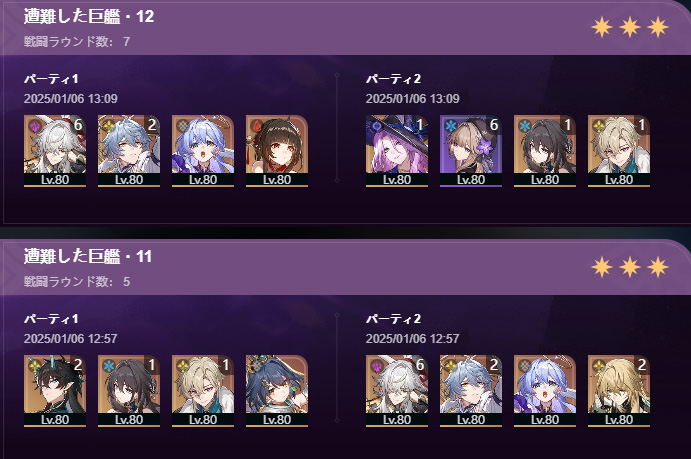Select white-haired E6 character in stage 11 Party 2

(397, 391)
